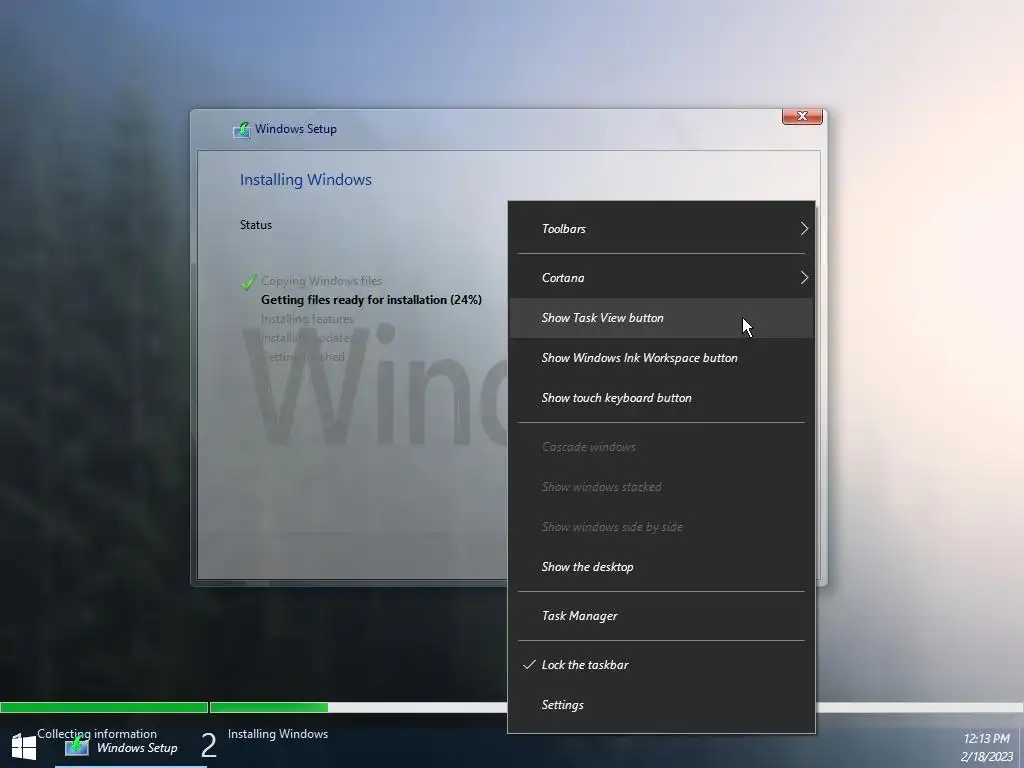
Task: Click the Installing features status line
Action: click(x=307, y=319)
